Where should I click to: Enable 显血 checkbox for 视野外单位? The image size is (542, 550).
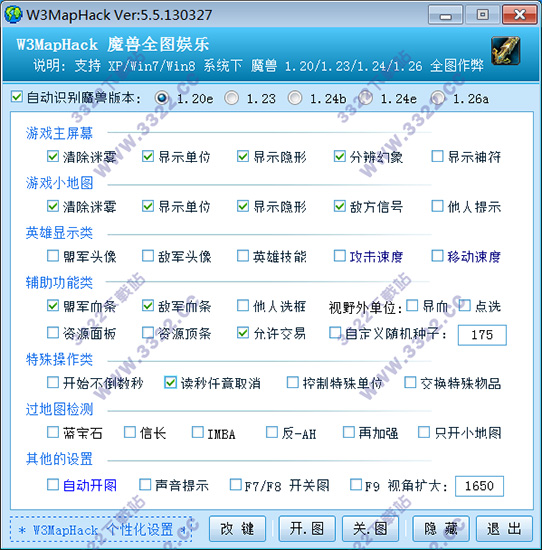point(412,306)
